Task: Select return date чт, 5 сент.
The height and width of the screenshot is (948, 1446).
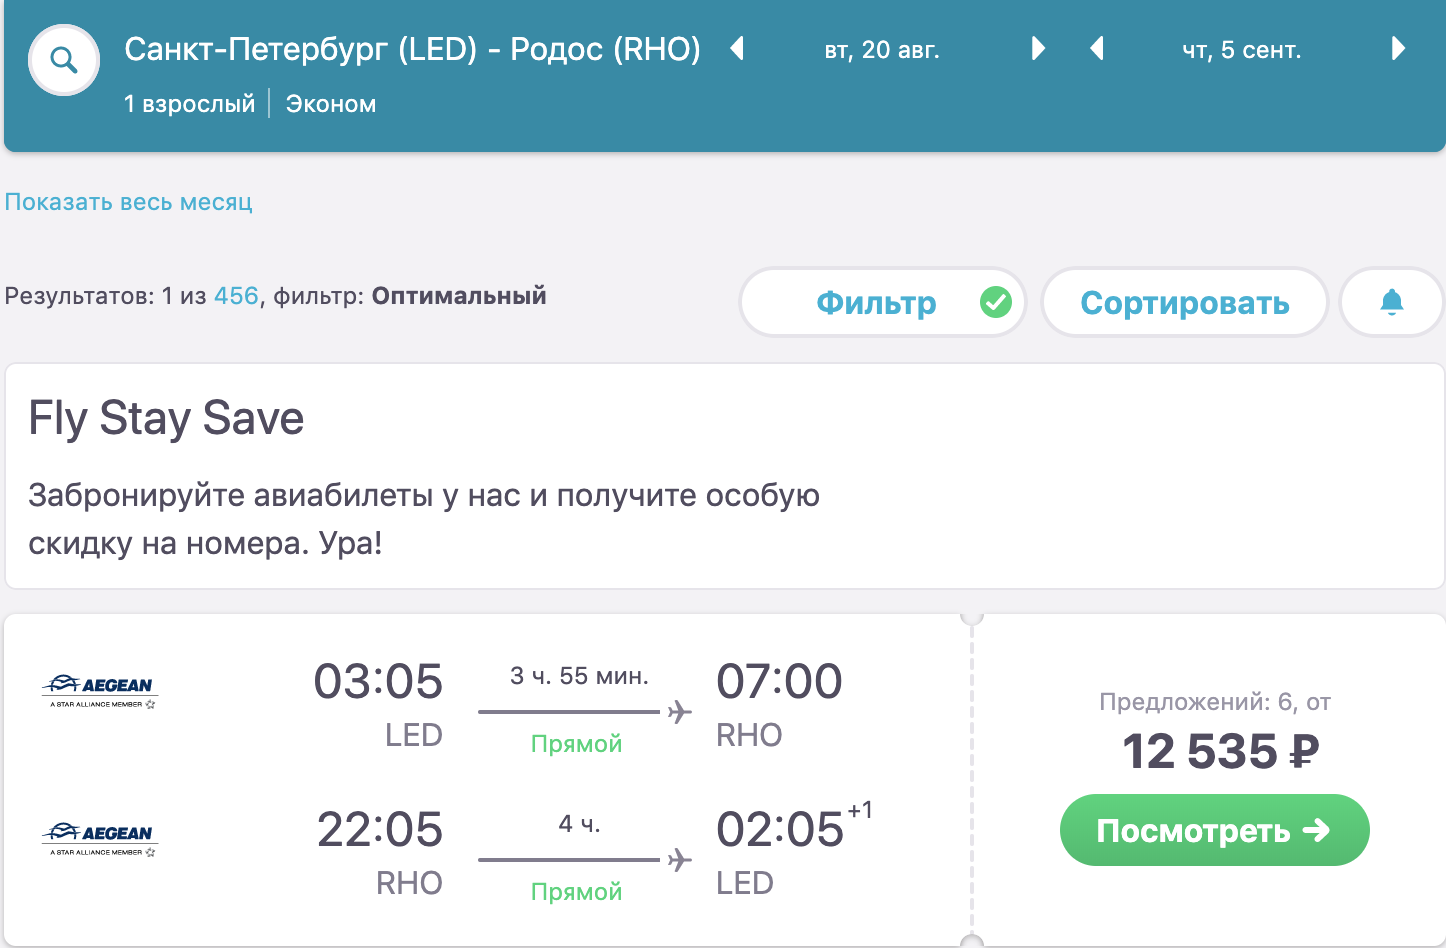Action: tap(1241, 50)
